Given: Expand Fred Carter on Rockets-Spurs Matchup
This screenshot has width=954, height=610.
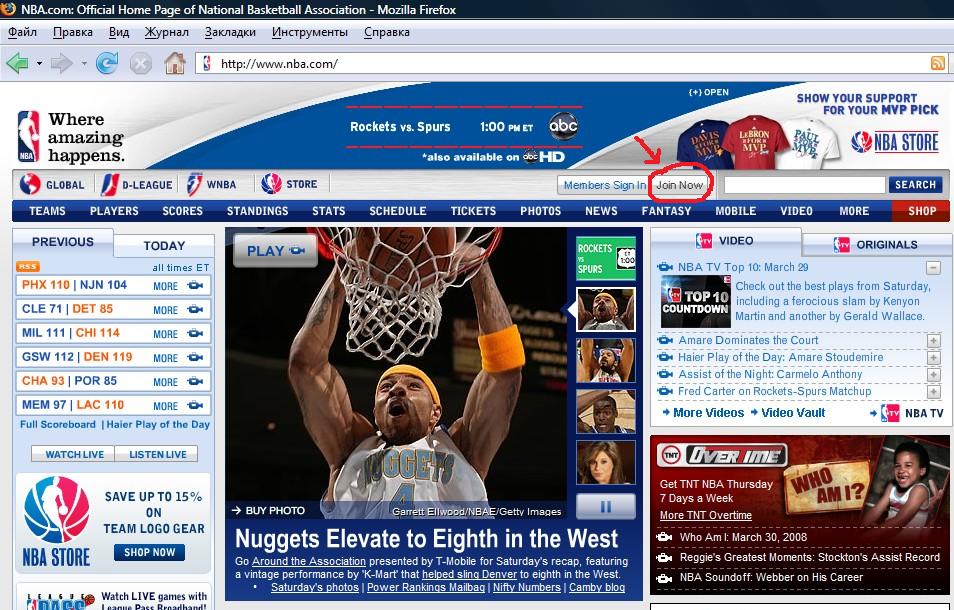Looking at the screenshot, I should (x=933, y=392).
